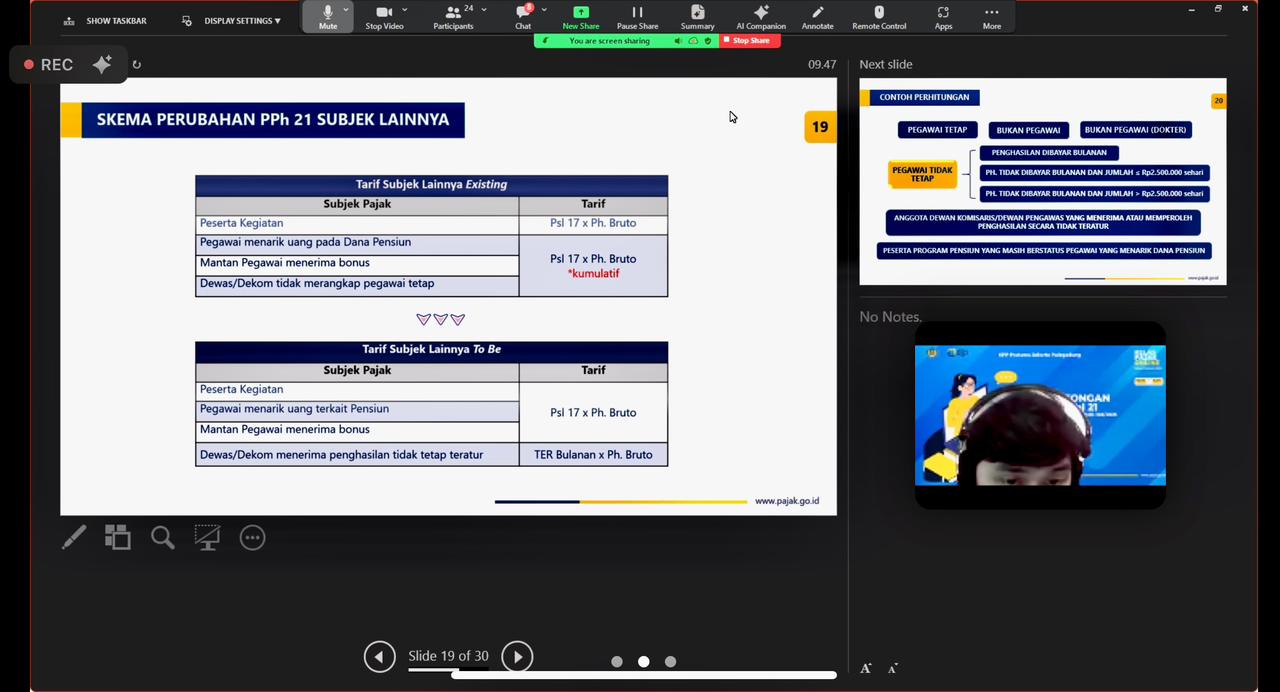Open more slide show options ellipsis
Screen dimensions: 1280x692
click(x=252, y=538)
